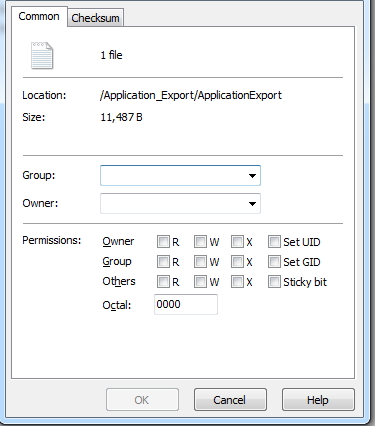375x426 pixels.
Task: Enable the Set GID checkbox
Action: [x=274, y=262]
